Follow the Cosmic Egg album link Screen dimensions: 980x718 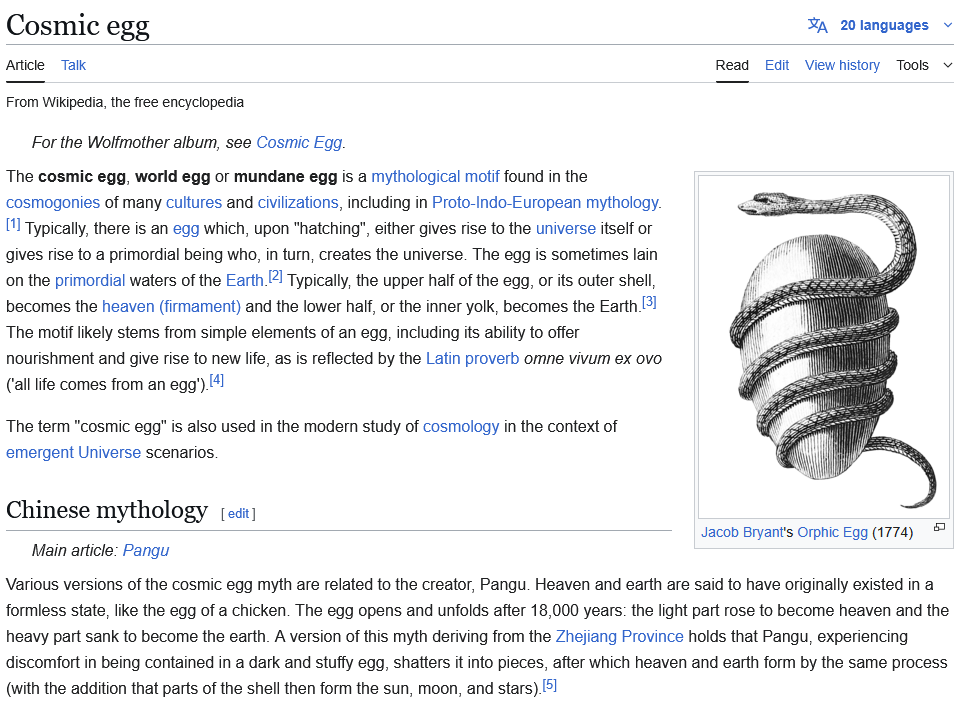(x=299, y=142)
